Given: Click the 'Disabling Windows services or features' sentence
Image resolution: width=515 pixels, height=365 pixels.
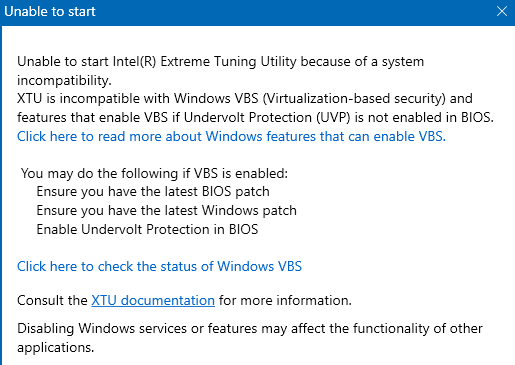Looking at the screenshot, I should point(137,329).
